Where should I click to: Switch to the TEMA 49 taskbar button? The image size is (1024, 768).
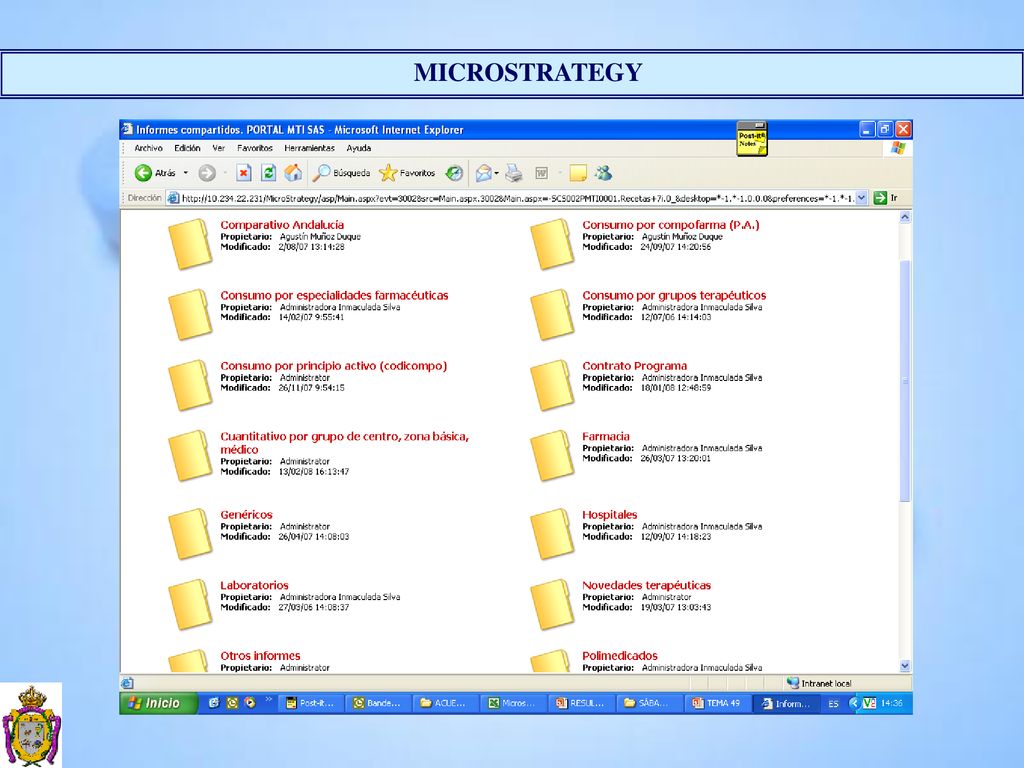tap(717, 703)
